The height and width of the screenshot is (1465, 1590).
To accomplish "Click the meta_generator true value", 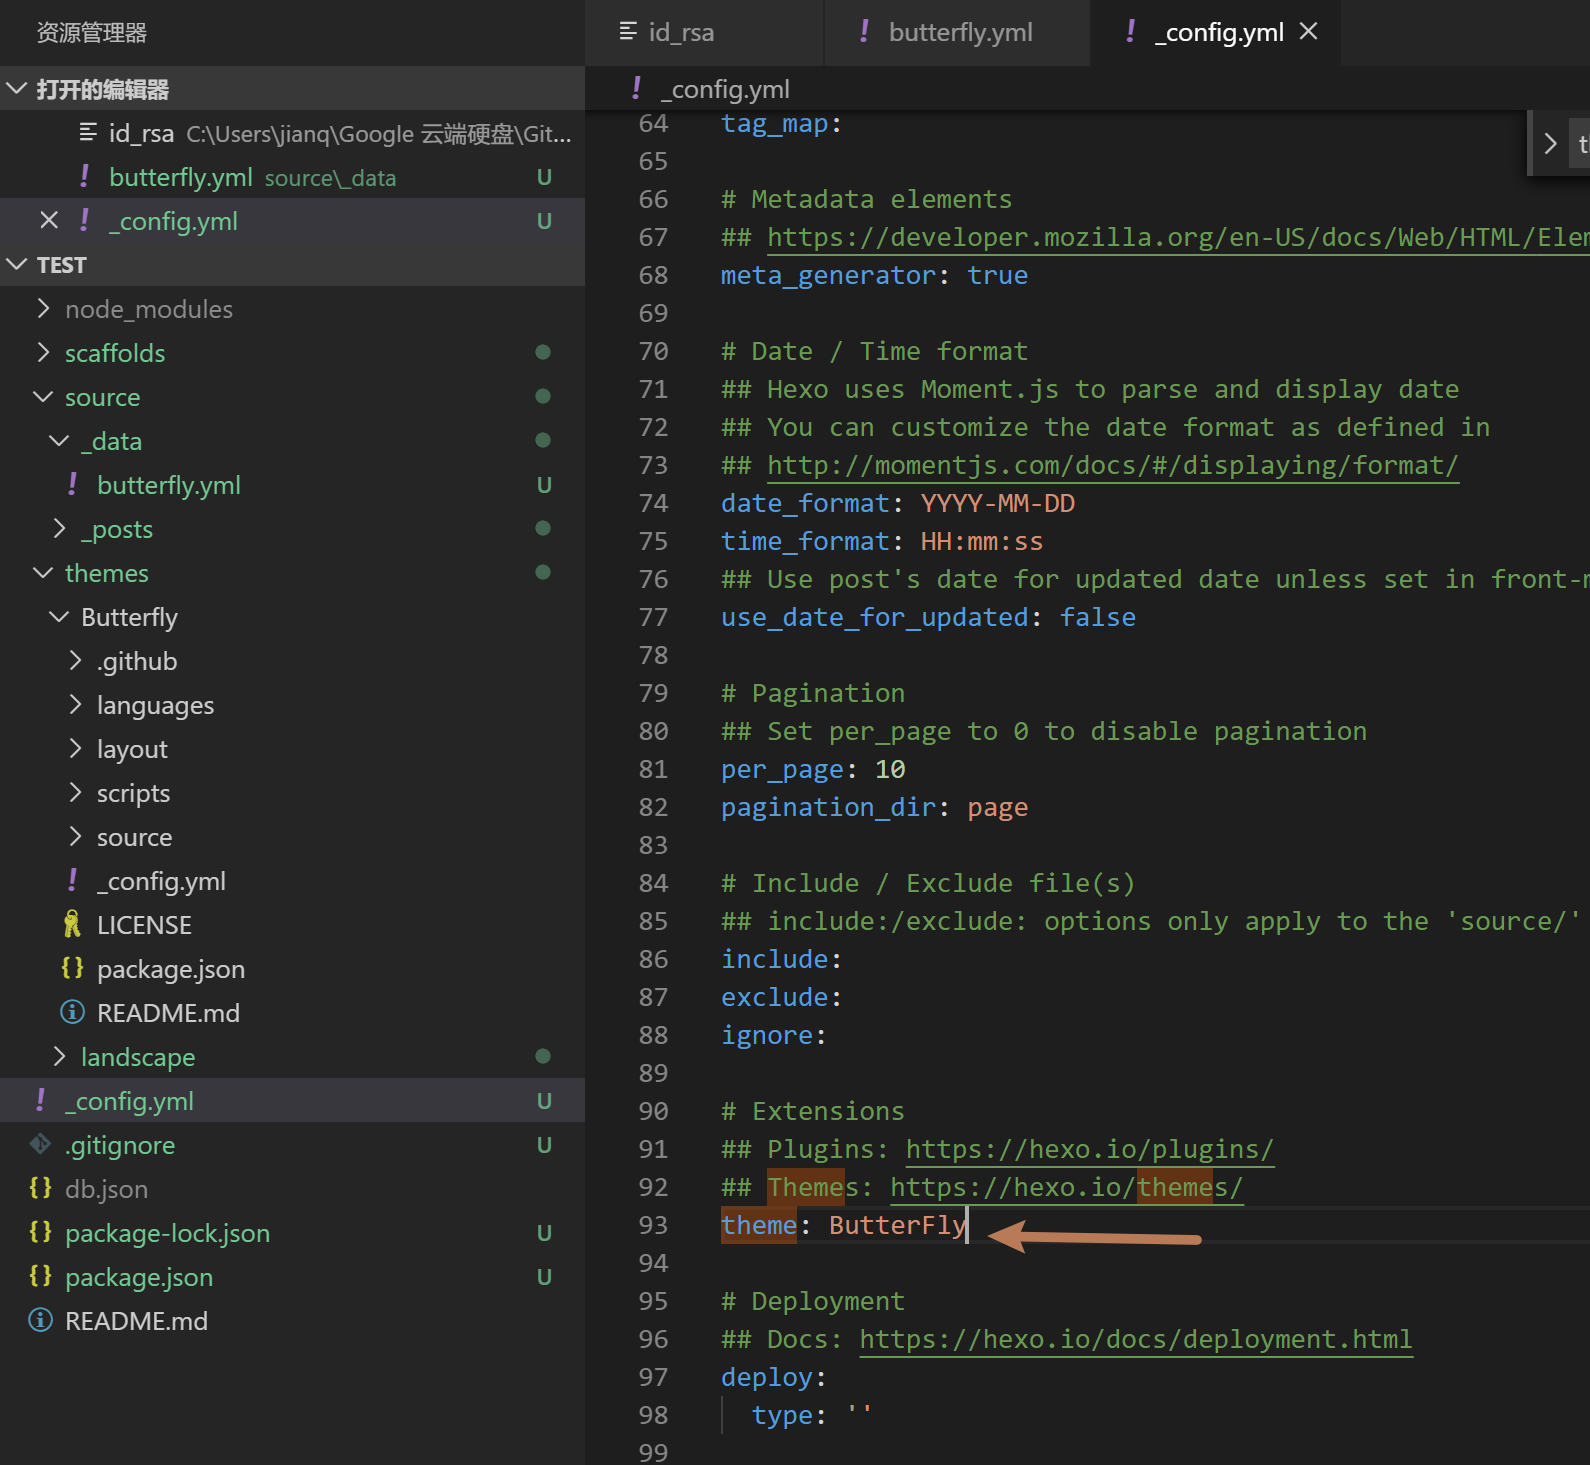I will tap(997, 275).
